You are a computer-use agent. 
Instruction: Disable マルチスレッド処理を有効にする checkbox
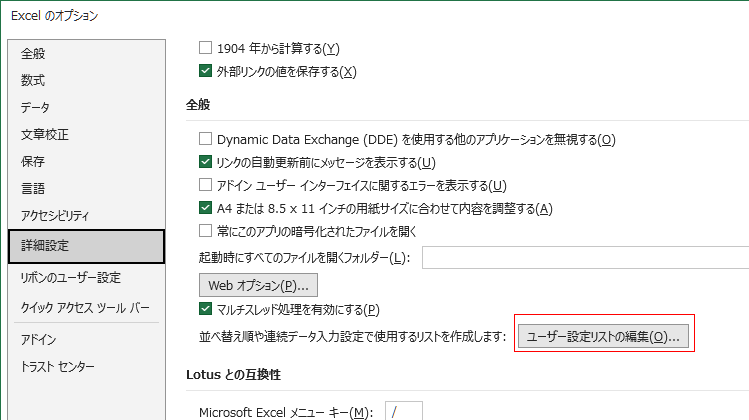pyautogui.click(x=205, y=309)
